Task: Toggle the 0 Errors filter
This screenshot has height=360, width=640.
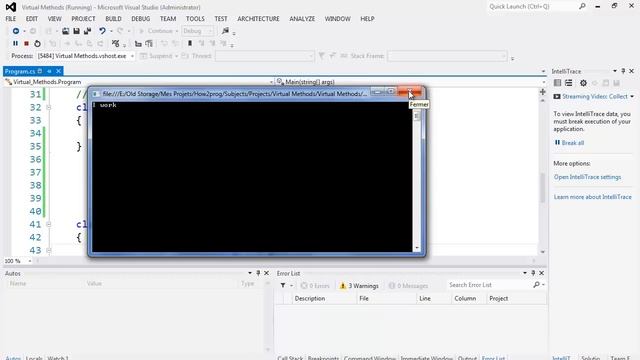Action: [315, 286]
